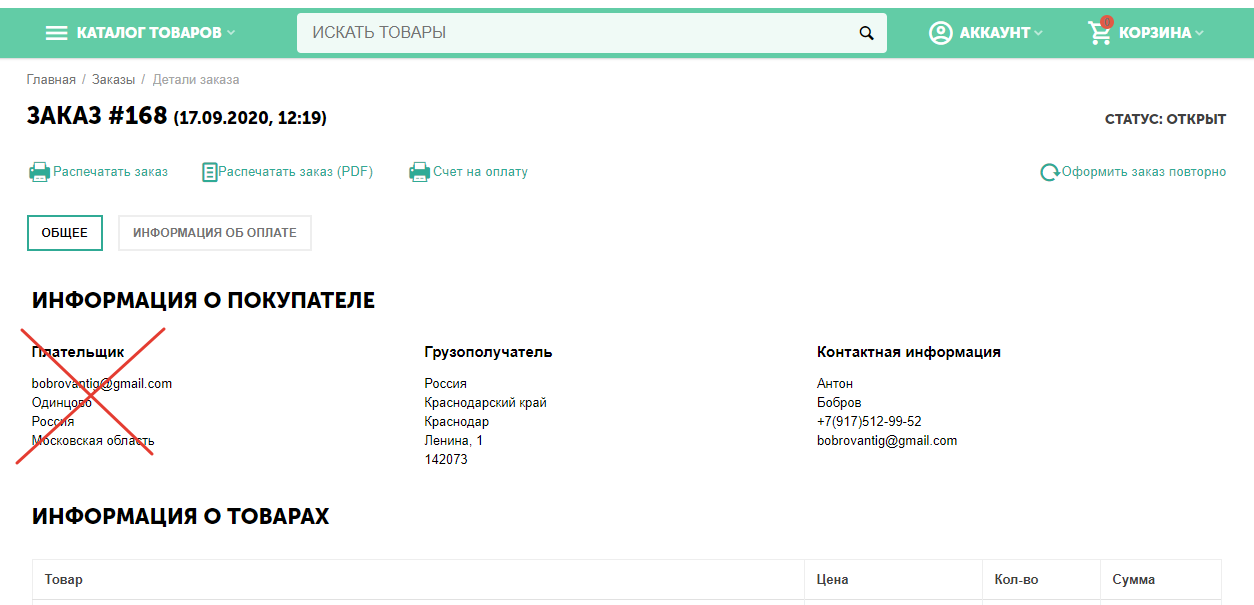1254x605 pixels.
Task: Click the postal code 142073
Action: tap(446, 460)
